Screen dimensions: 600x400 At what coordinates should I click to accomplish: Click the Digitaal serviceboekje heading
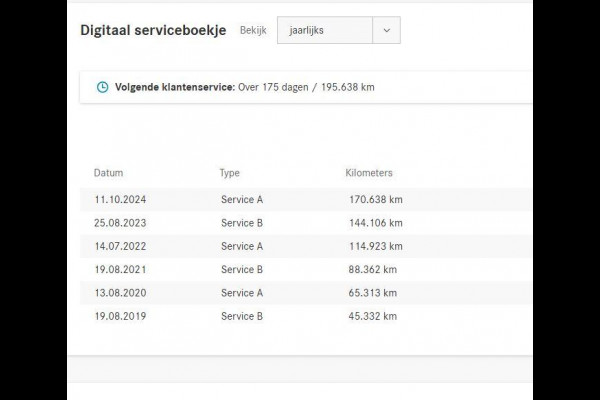(x=153, y=30)
